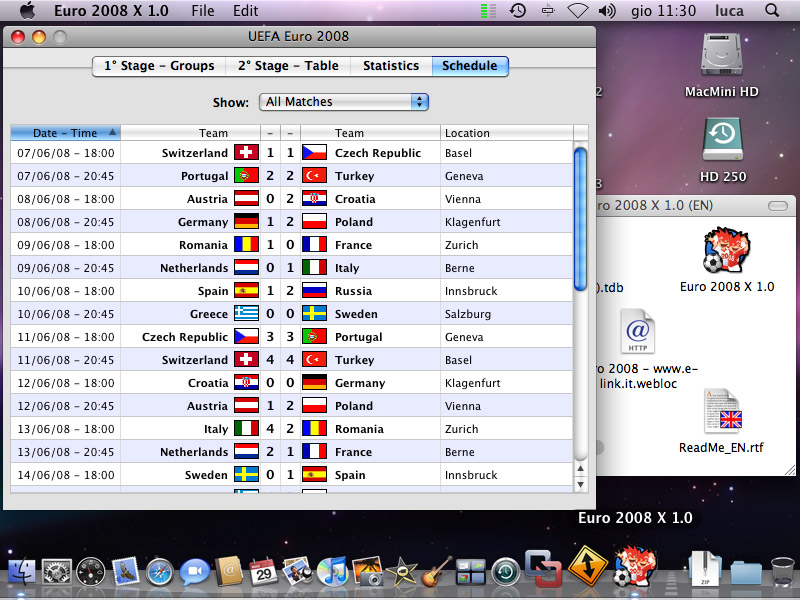Click the Croatia flag in the 08/06/08 18:00 row
Screen dimensions: 800x600
pos(314,198)
